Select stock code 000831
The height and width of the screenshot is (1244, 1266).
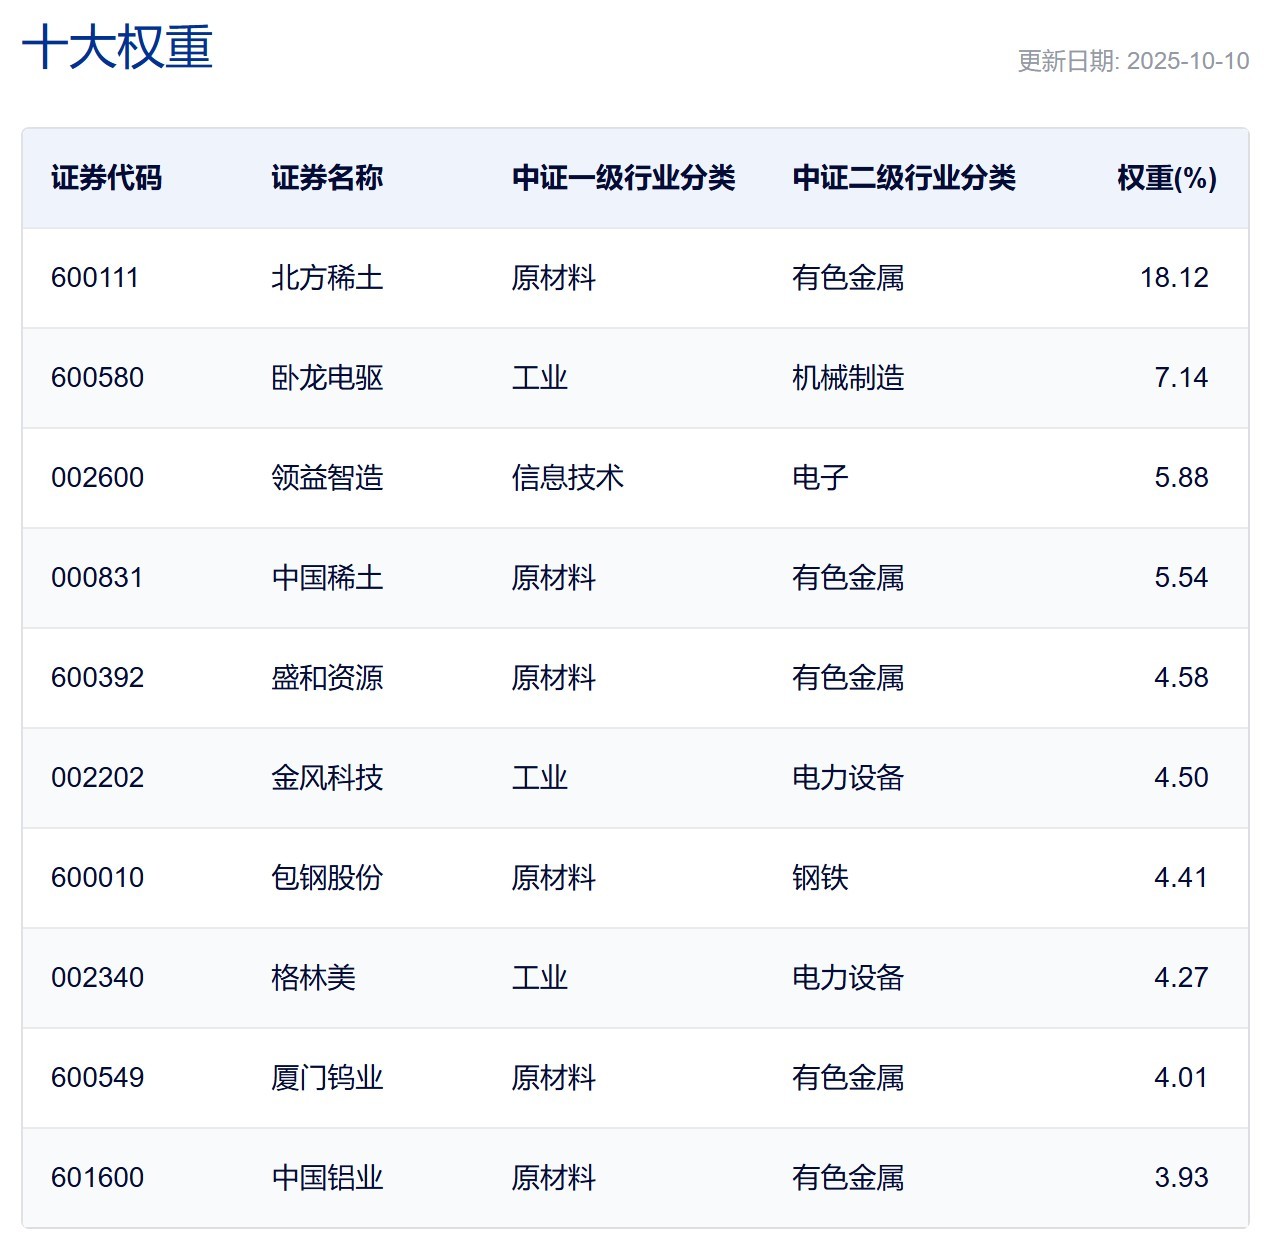point(97,578)
